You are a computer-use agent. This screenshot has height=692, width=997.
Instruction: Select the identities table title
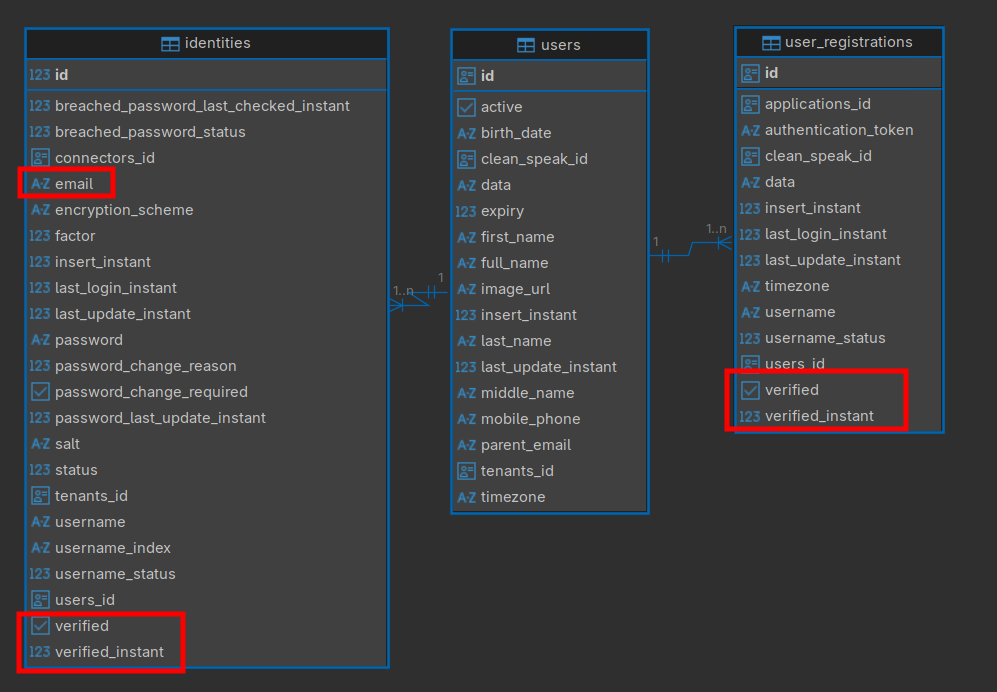pos(218,43)
